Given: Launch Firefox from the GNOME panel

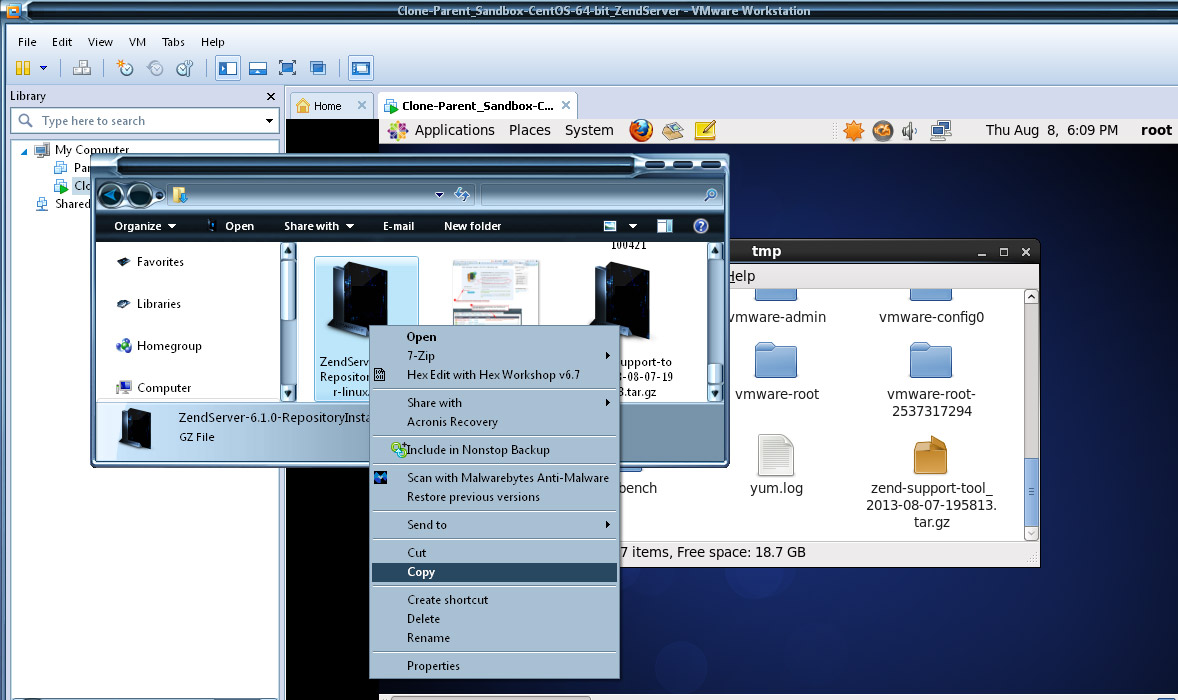Looking at the screenshot, I should pos(641,131).
